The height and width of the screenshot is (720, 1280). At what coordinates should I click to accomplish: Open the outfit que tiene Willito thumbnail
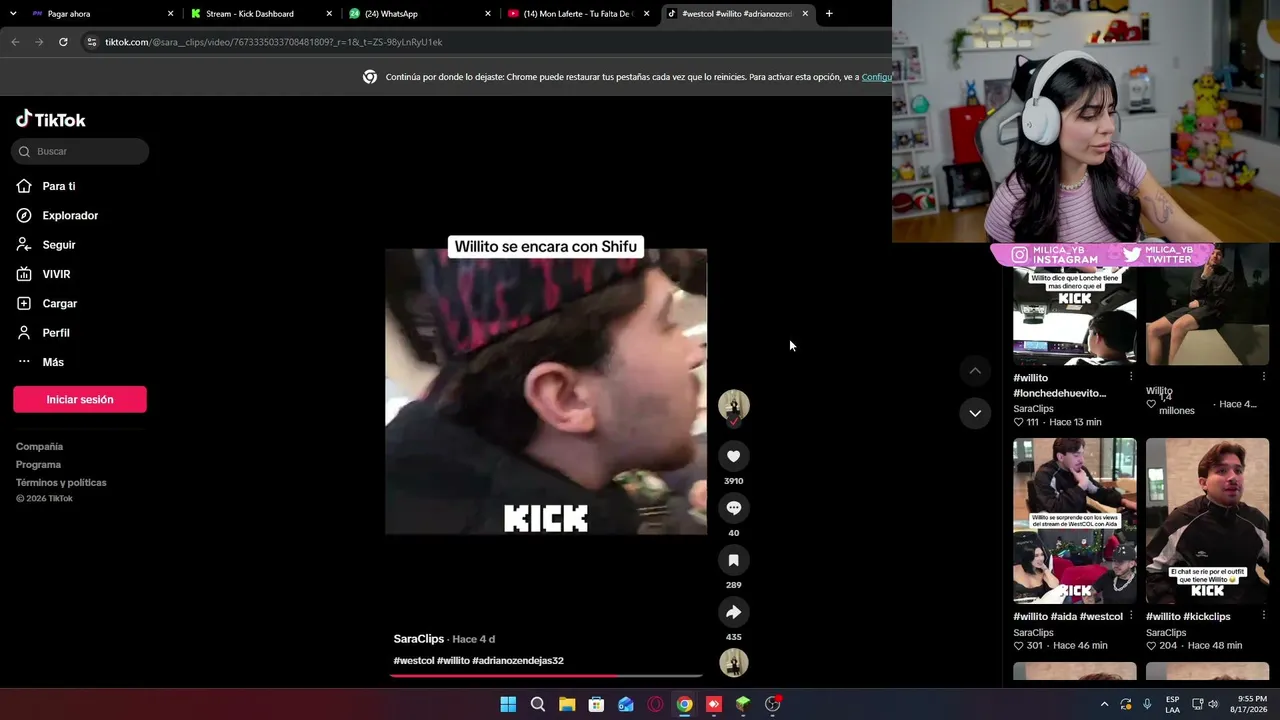pyautogui.click(x=1207, y=521)
